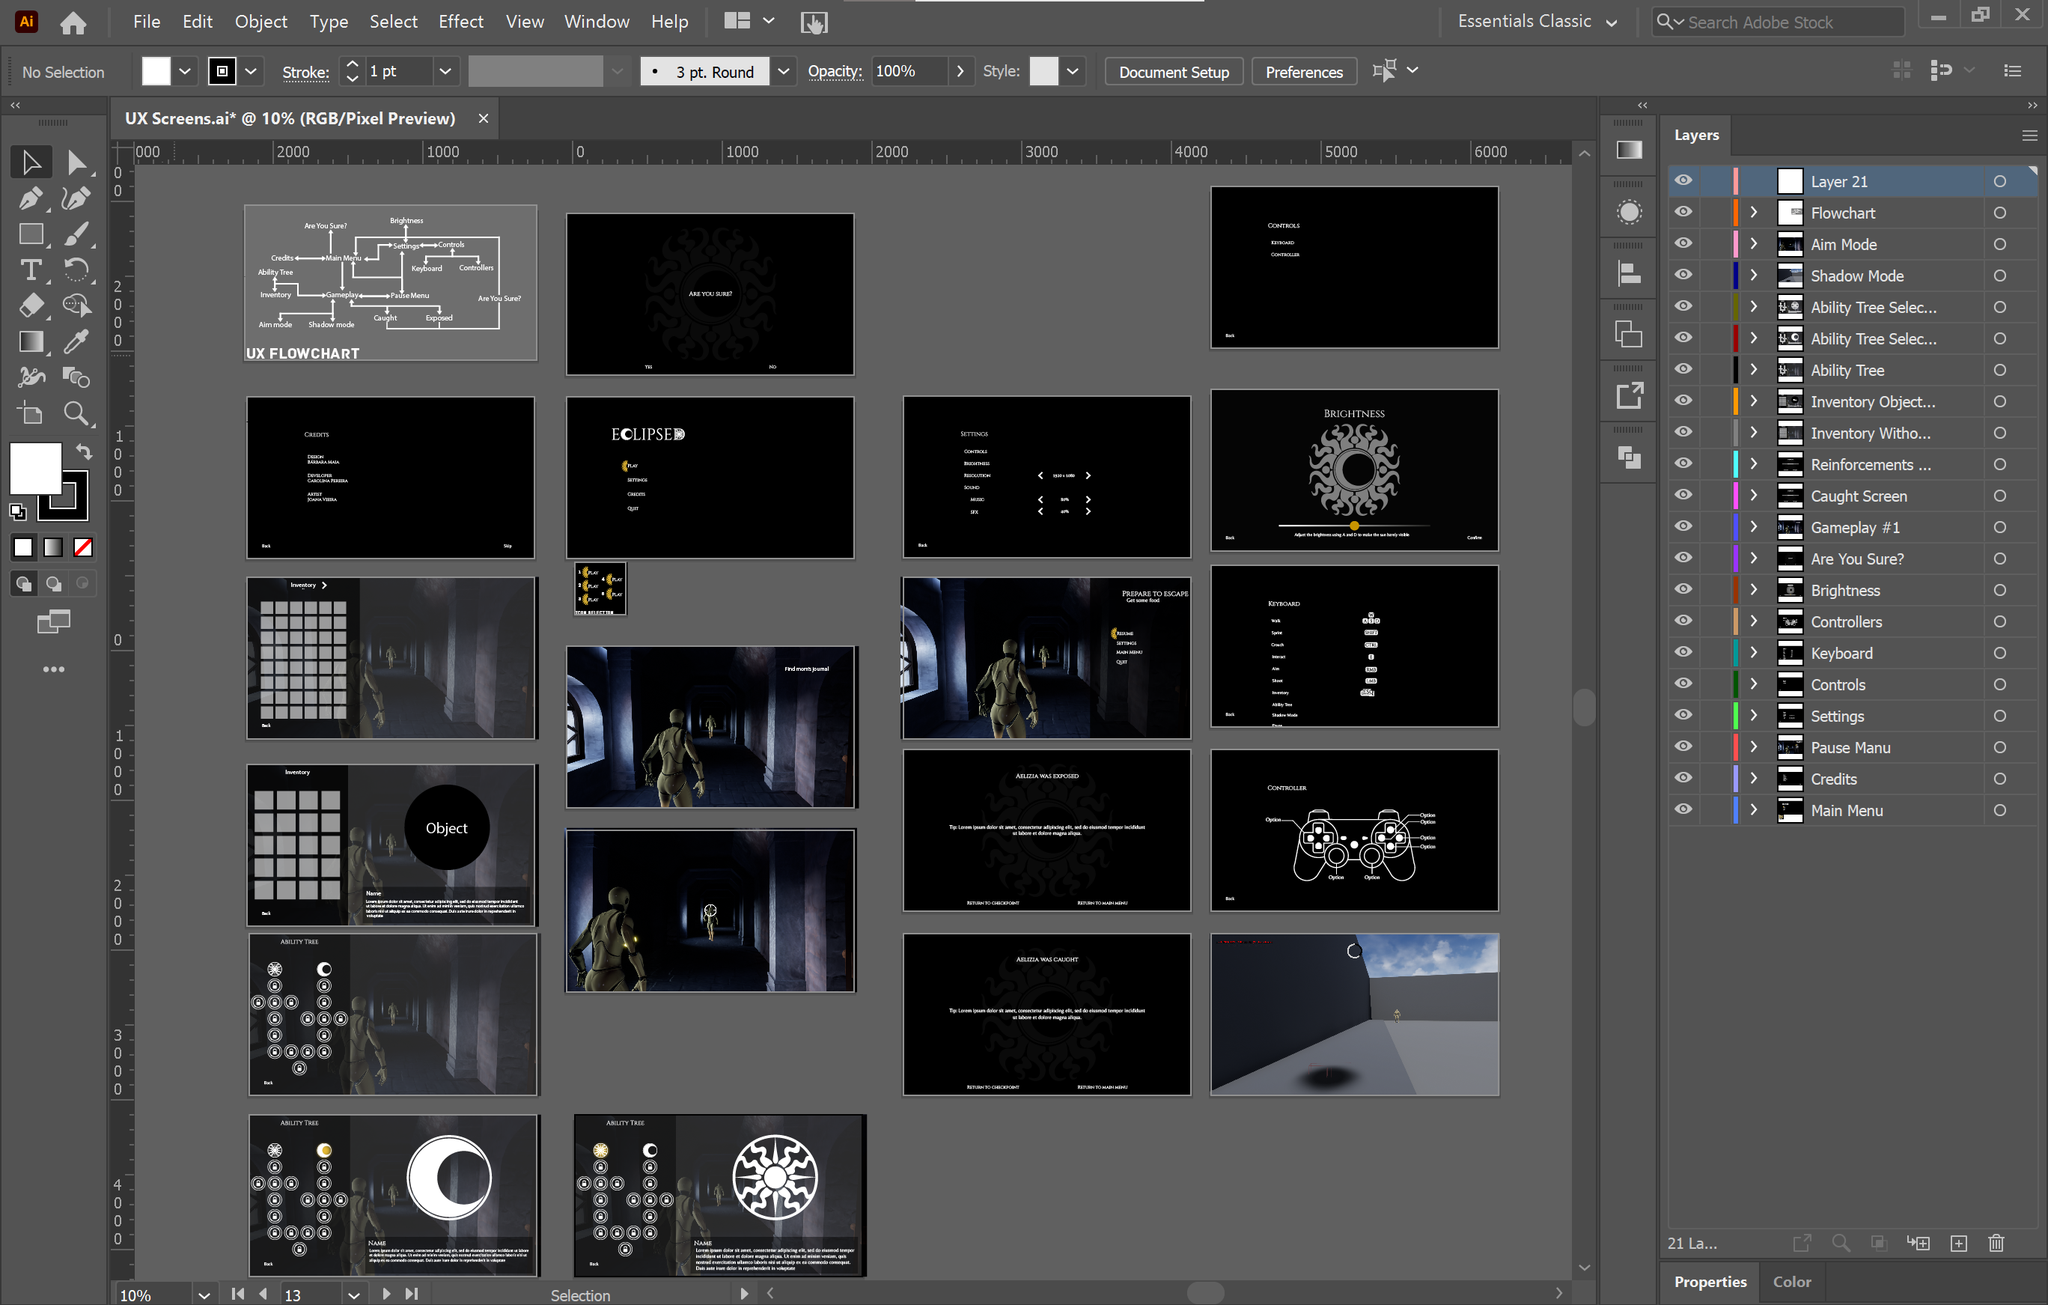Viewport: 2048px width, 1305px height.
Task: Click the Preferences button
Action: click(1304, 72)
